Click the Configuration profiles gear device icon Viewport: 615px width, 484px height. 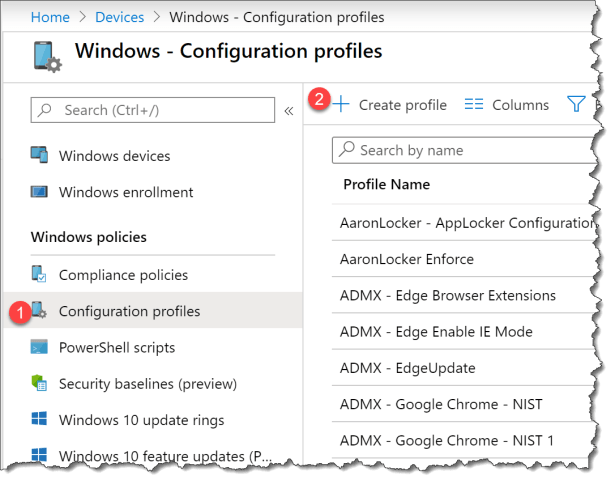point(39,310)
